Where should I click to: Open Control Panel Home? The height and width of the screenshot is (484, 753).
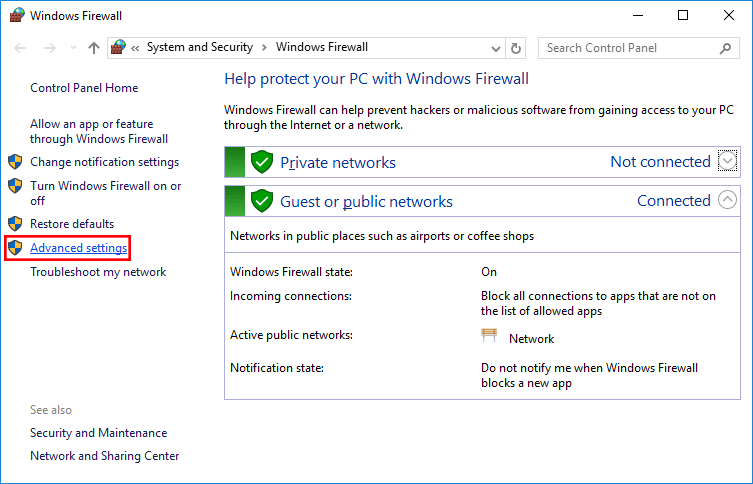click(84, 88)
